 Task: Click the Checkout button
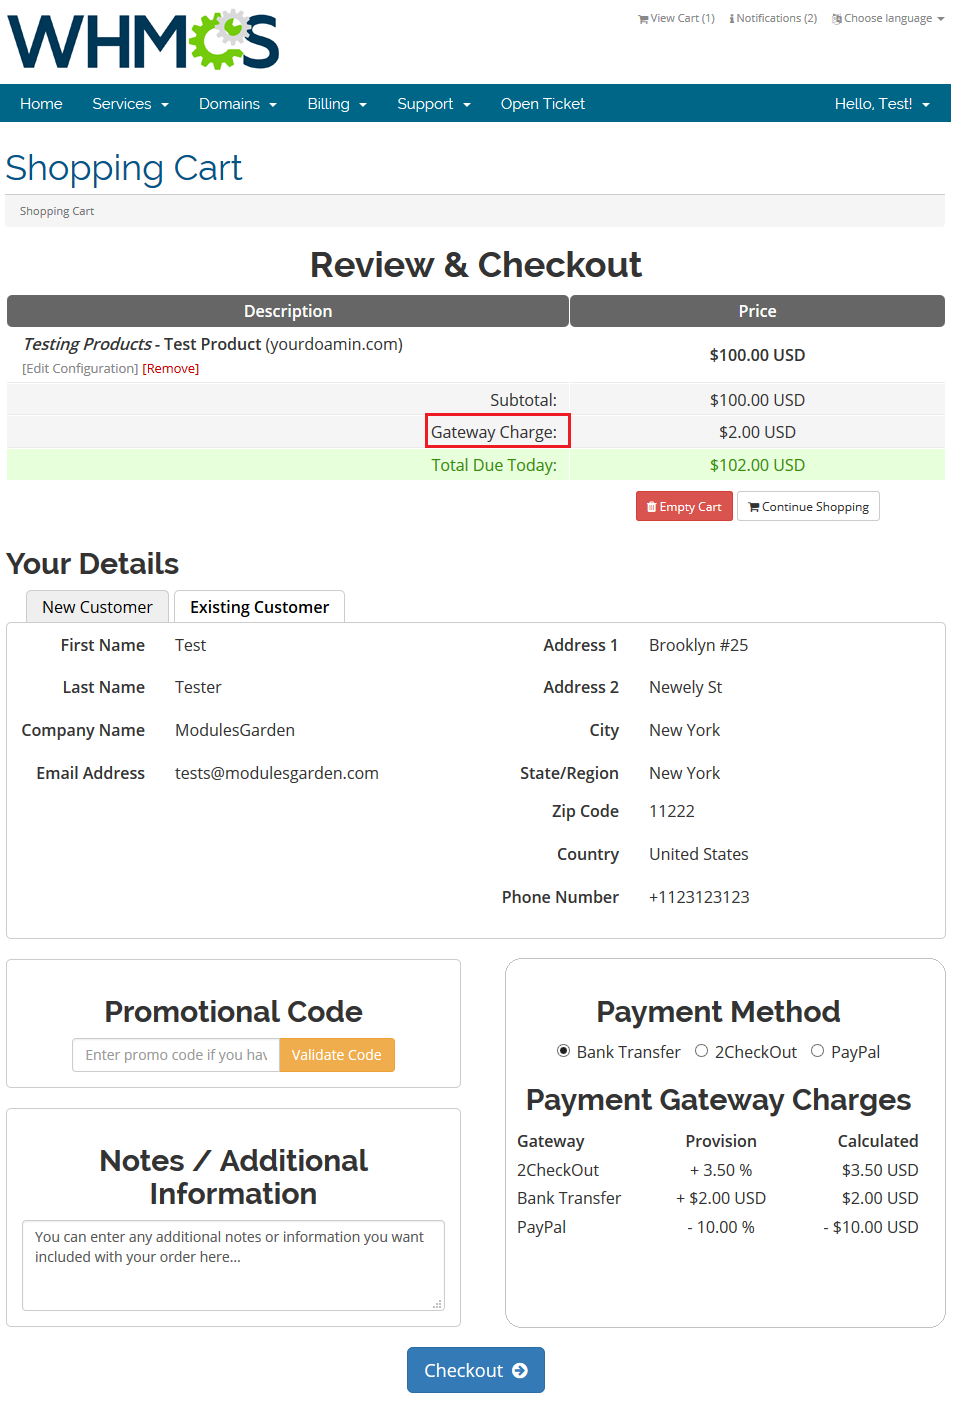click(476, 1370)
